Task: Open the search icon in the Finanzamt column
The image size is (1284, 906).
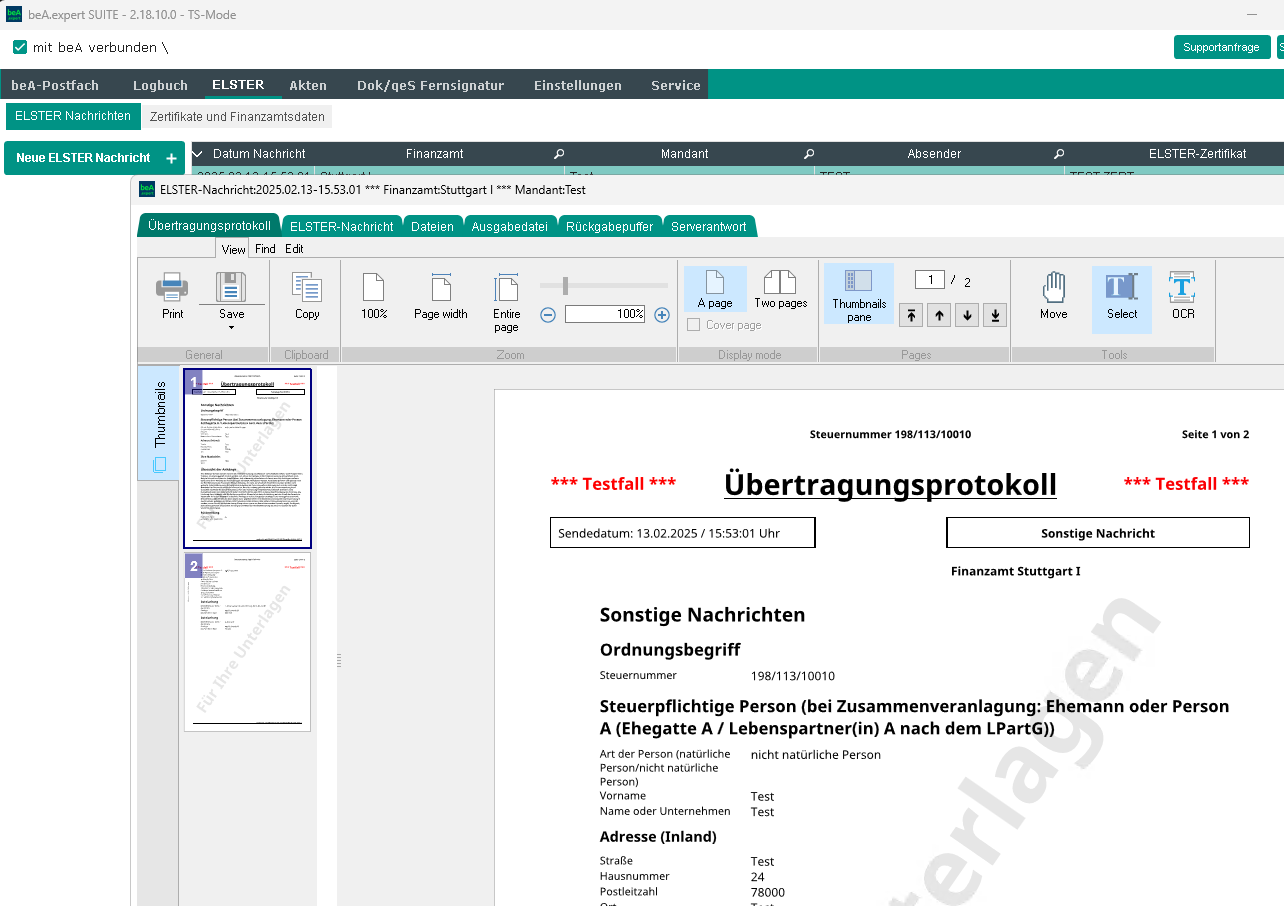Action: tap(559, 154)
